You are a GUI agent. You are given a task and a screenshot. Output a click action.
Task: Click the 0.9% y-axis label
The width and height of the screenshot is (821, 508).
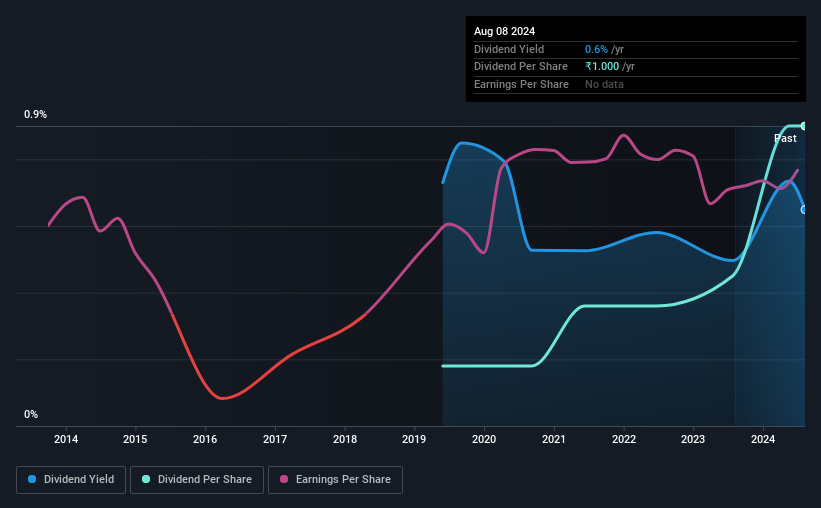click(36, 114)
